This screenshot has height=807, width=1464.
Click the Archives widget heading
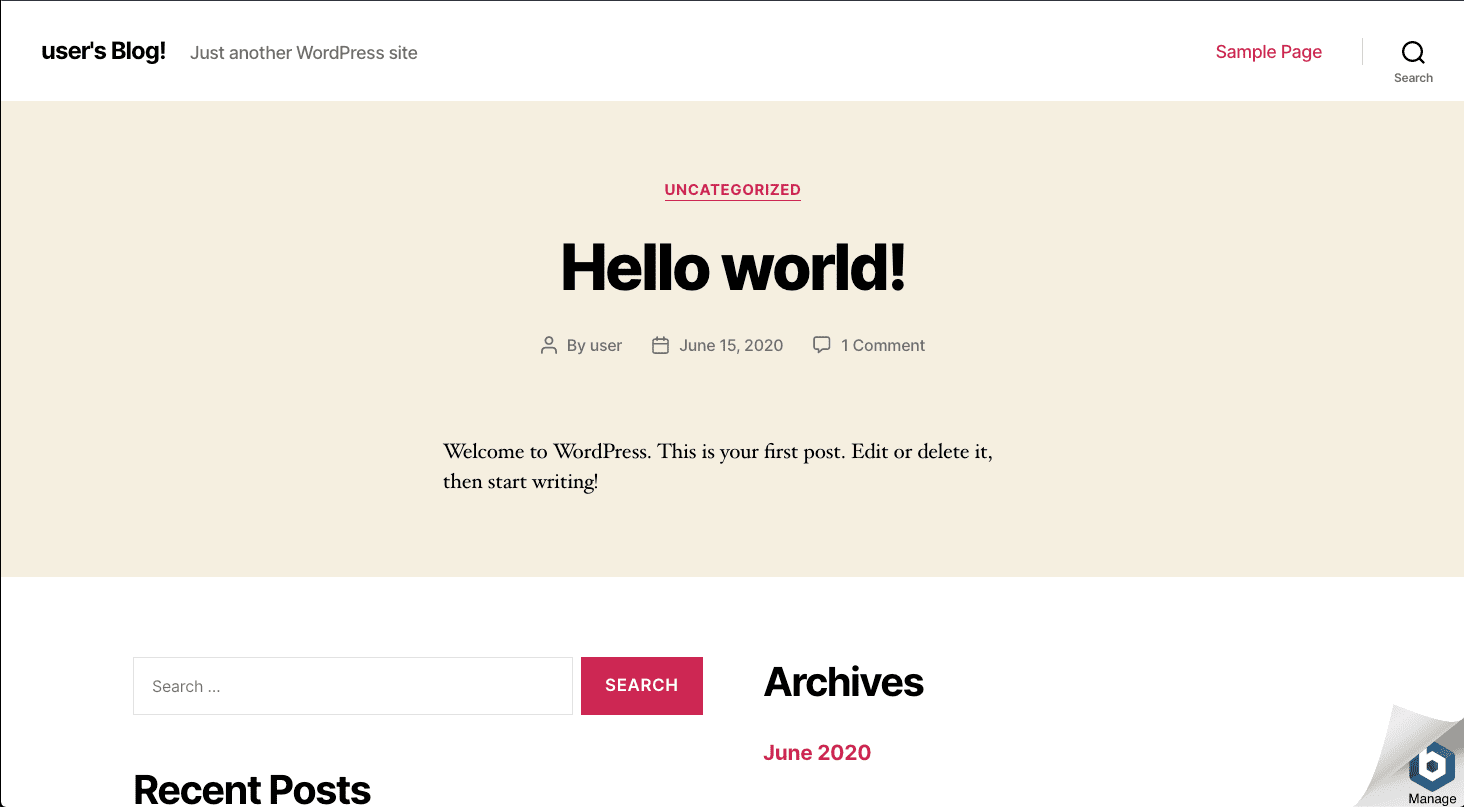click(x=844, y=683)
